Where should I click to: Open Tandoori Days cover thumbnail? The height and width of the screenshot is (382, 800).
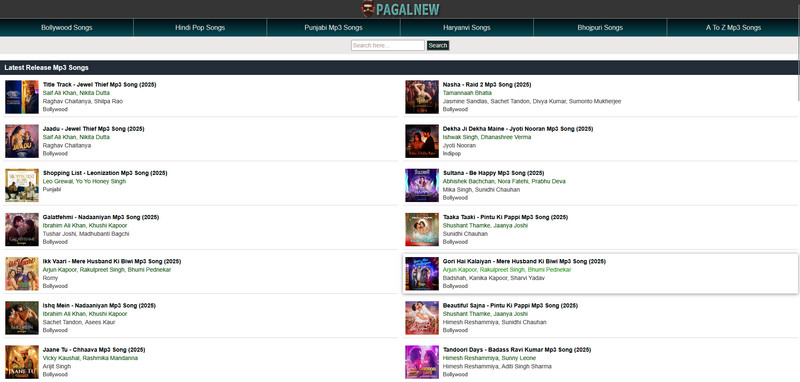(x=422, y=362)
